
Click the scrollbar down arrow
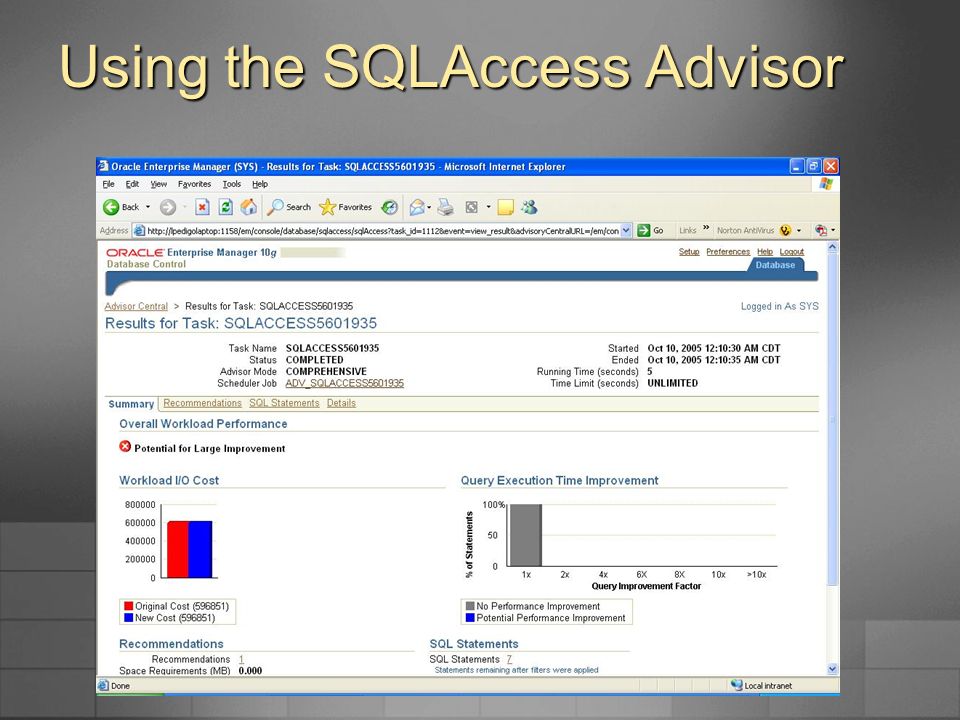pos(832,669)
